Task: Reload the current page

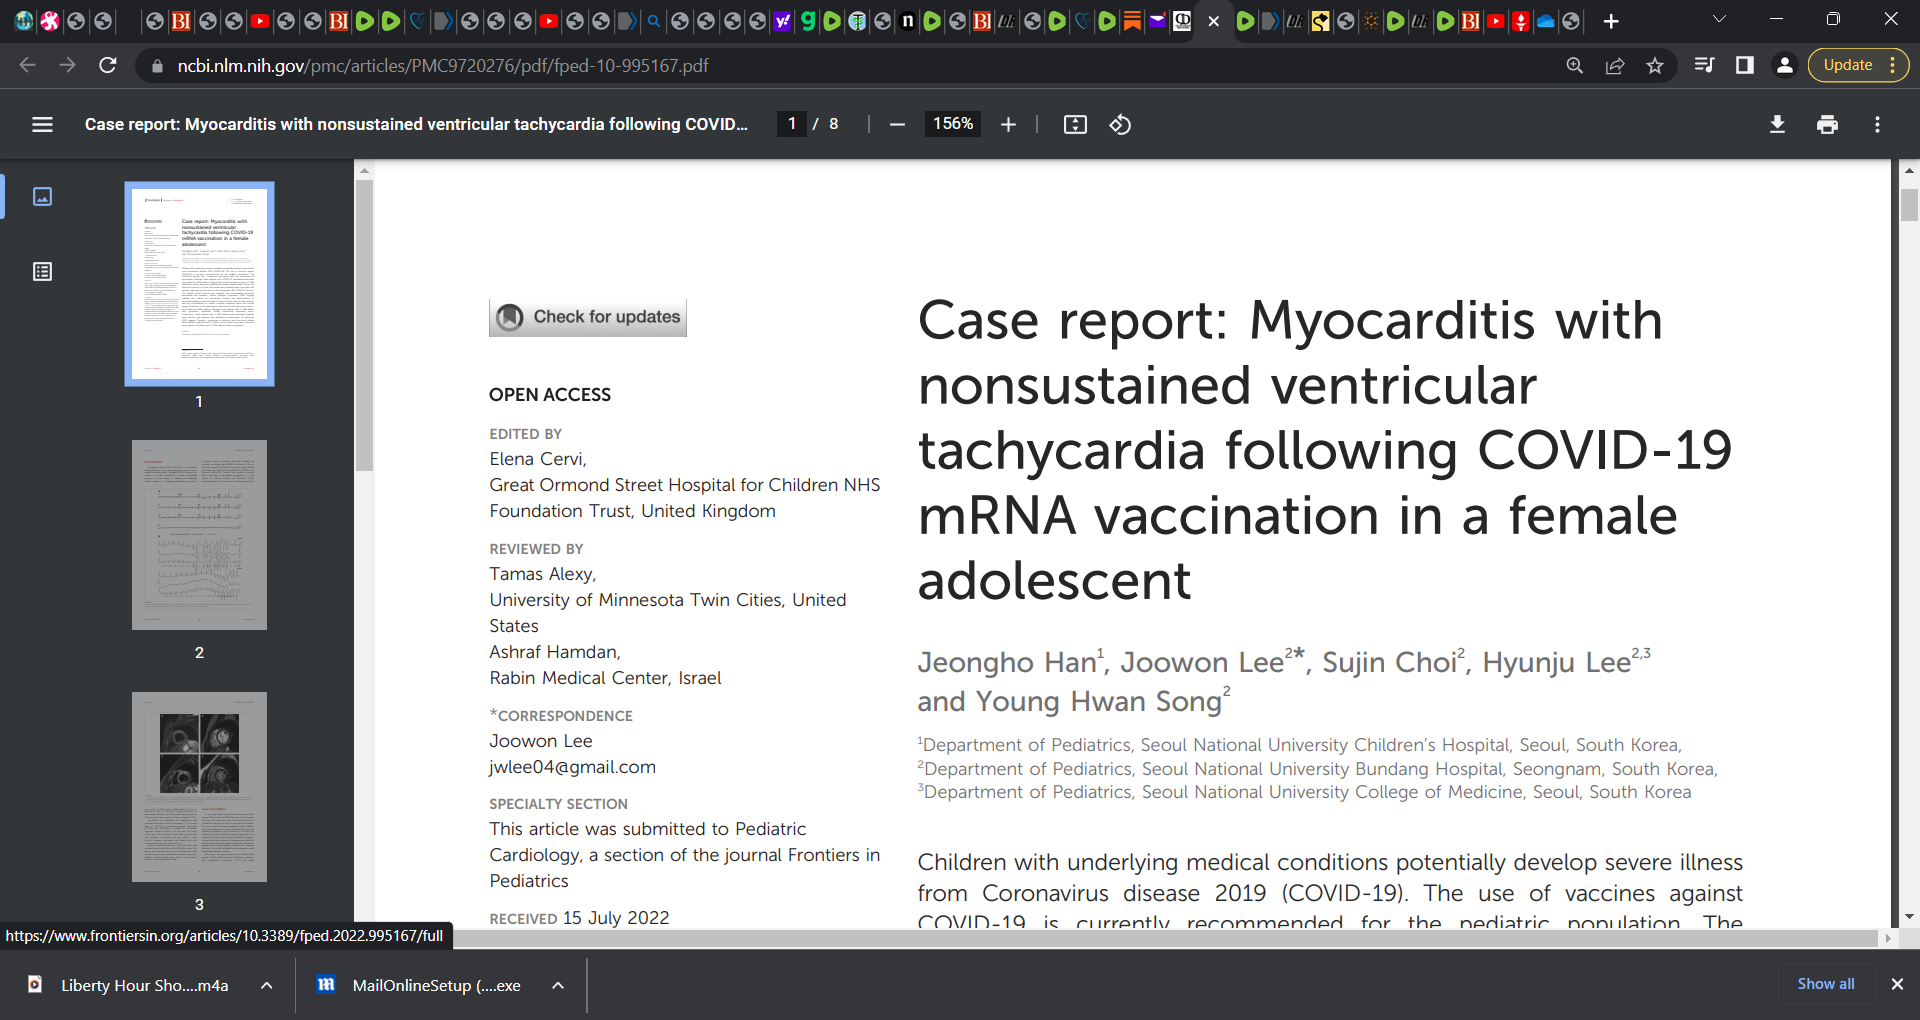Action: (108, 65)
